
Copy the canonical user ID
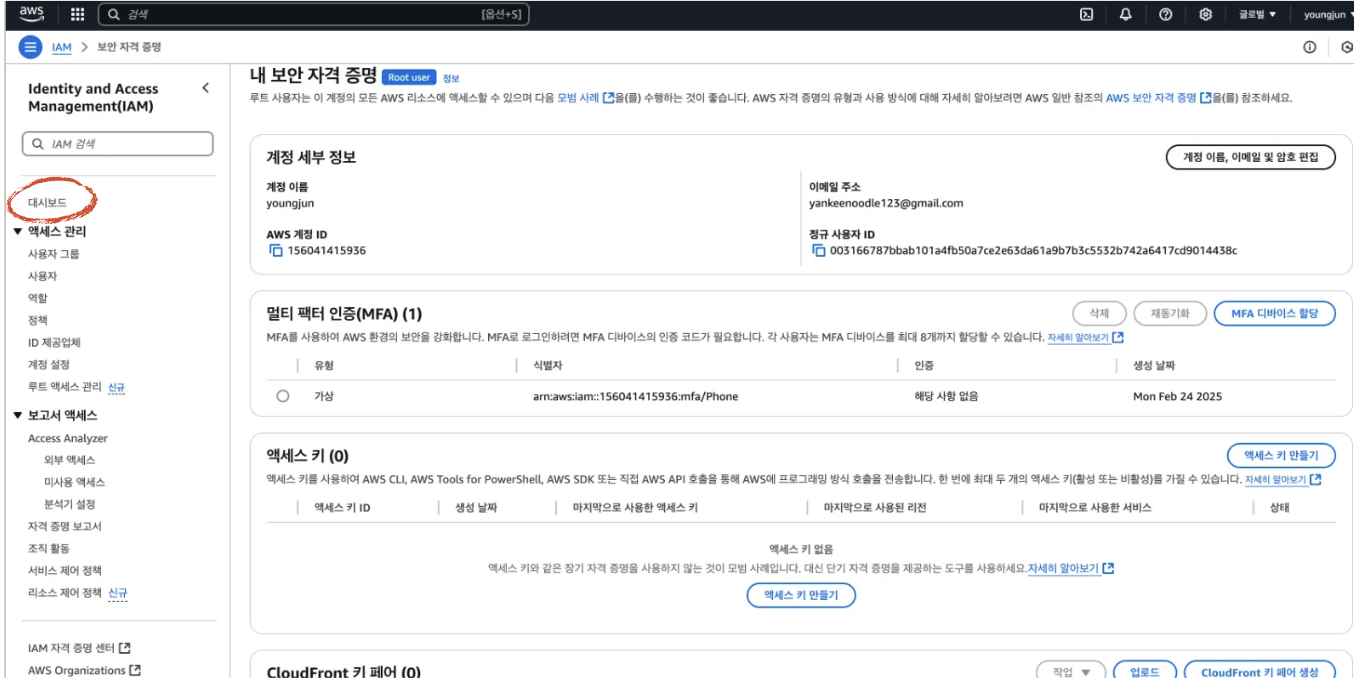click(x=819, y=250)
